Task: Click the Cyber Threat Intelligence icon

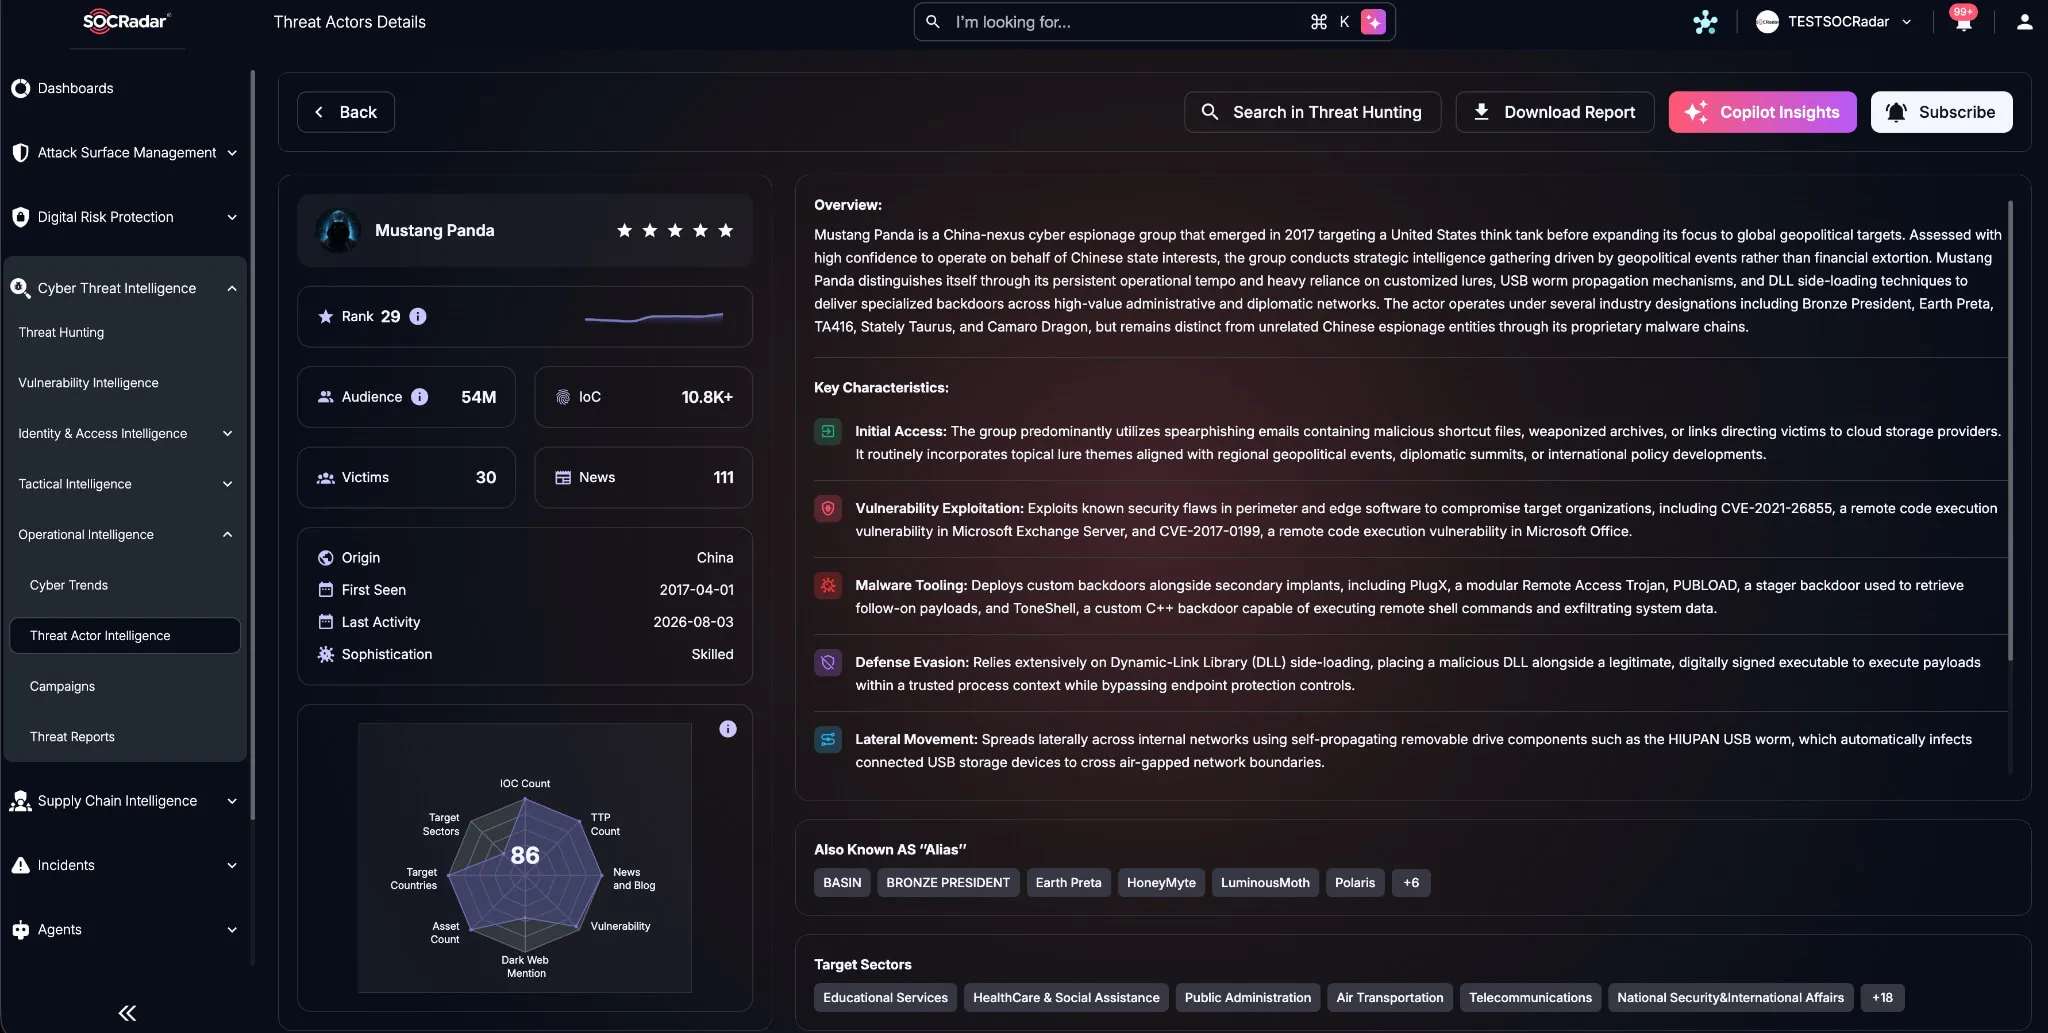Action: click(x=20, y=288)
